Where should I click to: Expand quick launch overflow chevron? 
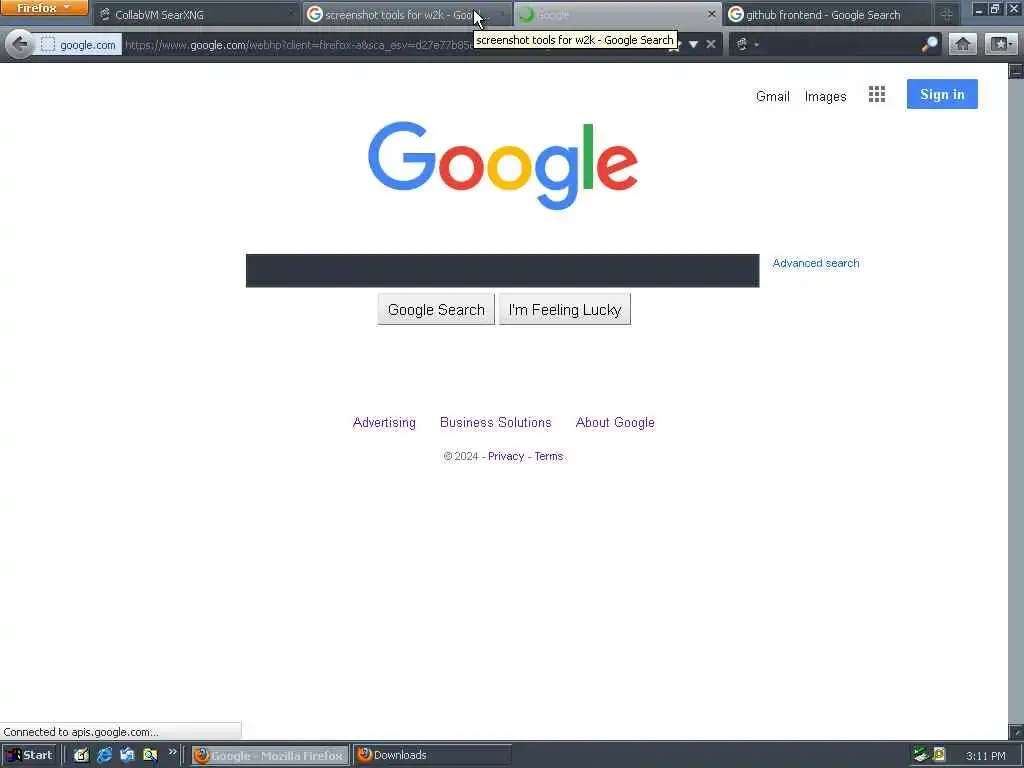click(x=172, y=752)
